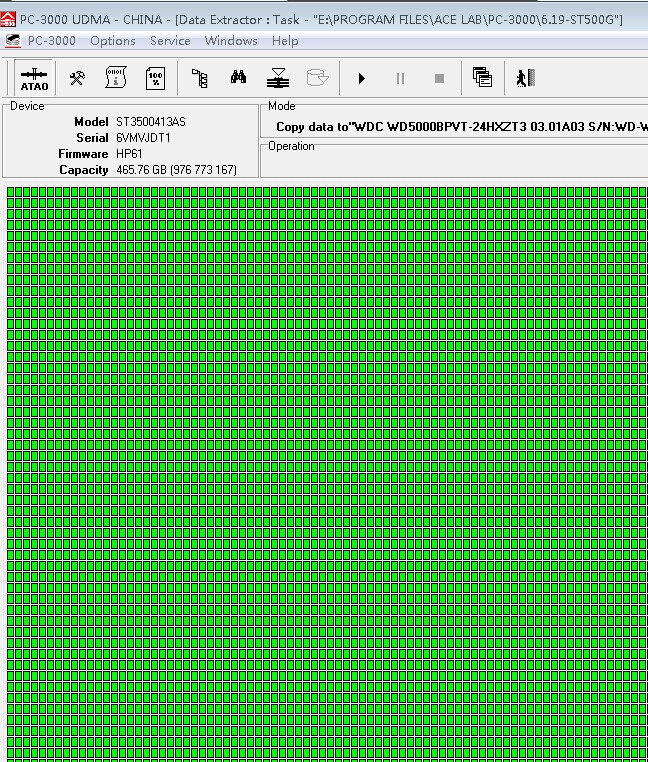Open the PC-3000 menu

[51, 41]
